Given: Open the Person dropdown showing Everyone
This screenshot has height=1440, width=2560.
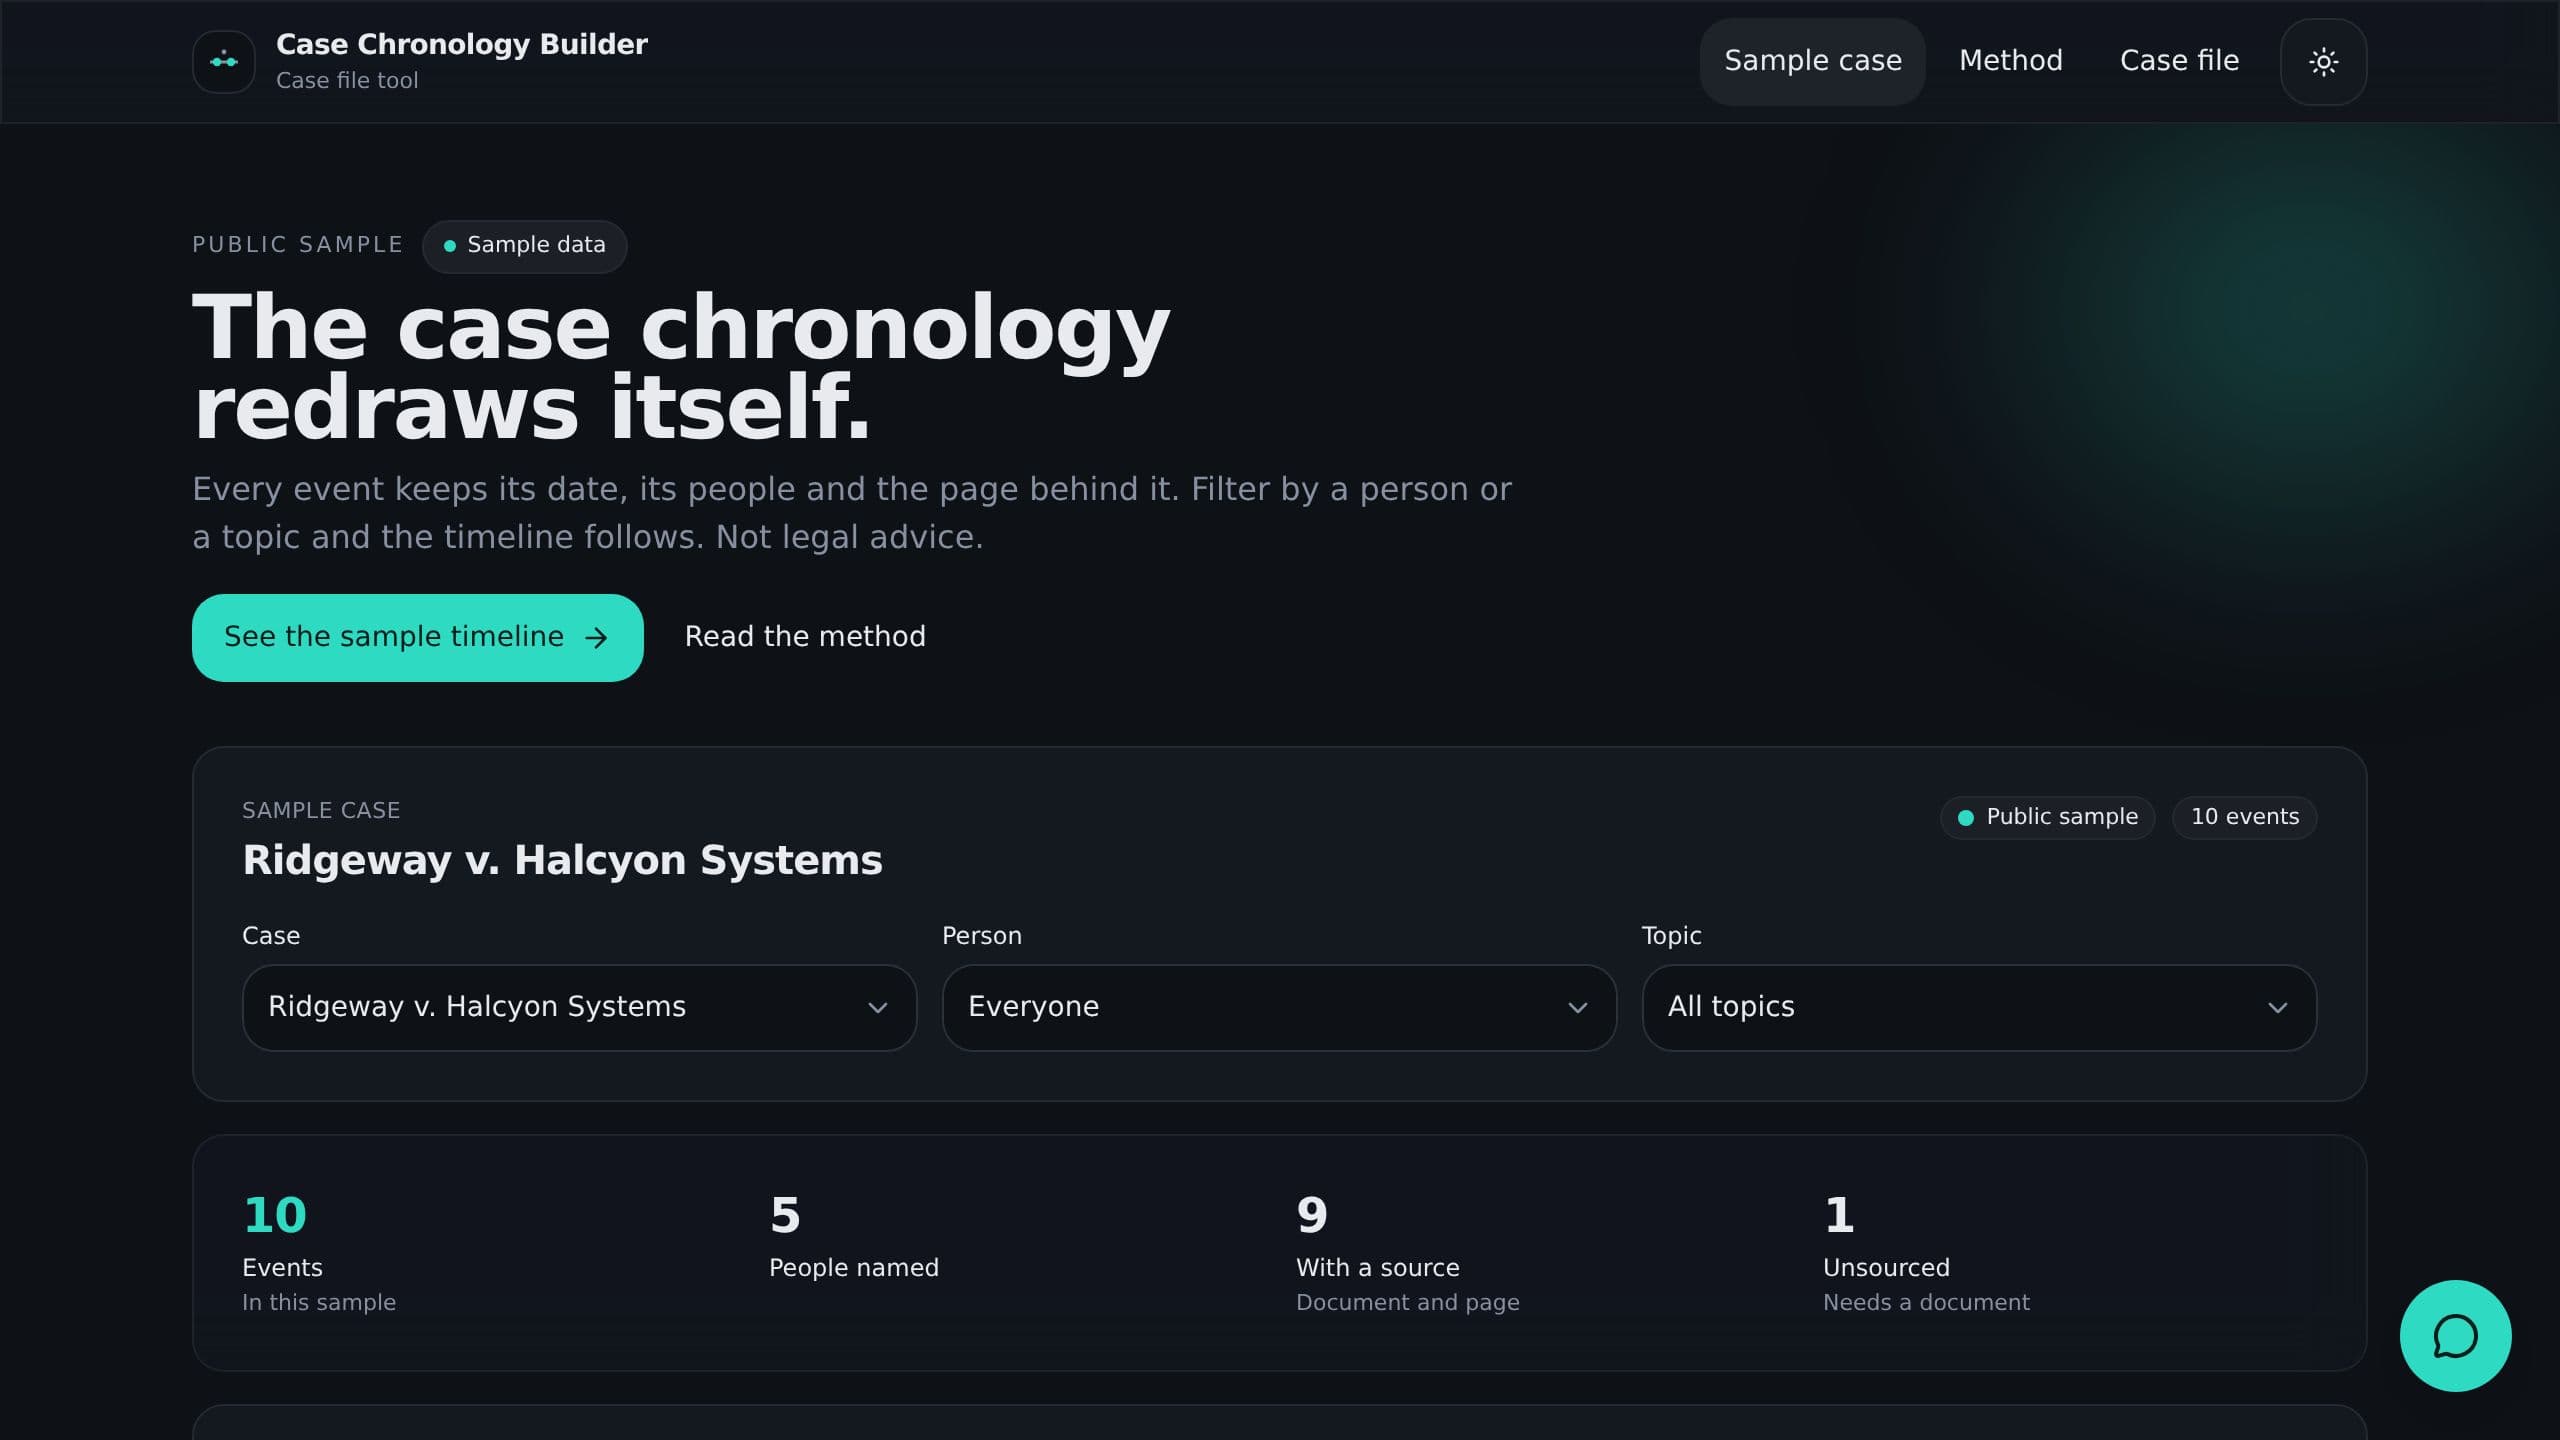Looking at the screenshot, I should click(1279, 1007).
